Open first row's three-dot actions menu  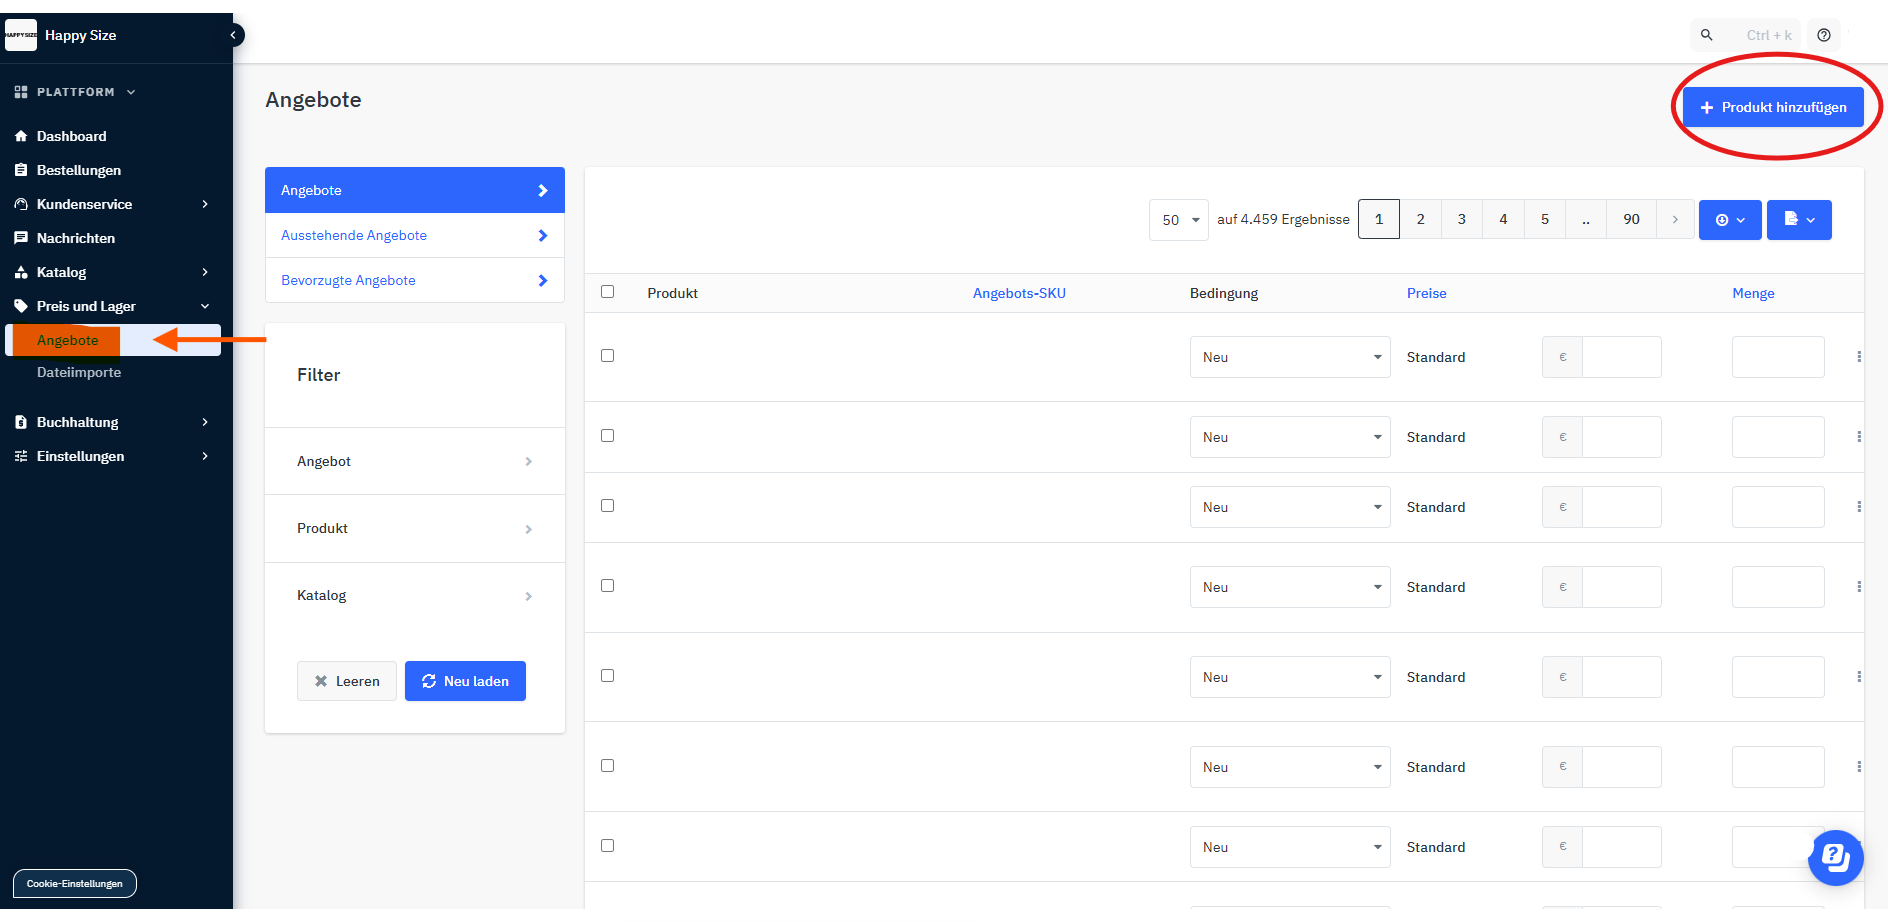click(x=1859, y=357)
